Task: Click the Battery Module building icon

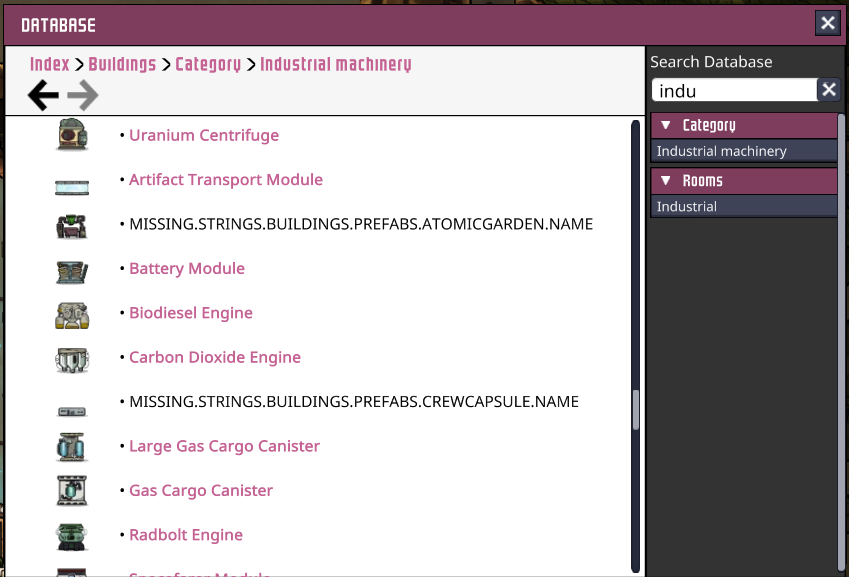Action: click(72, 270)
